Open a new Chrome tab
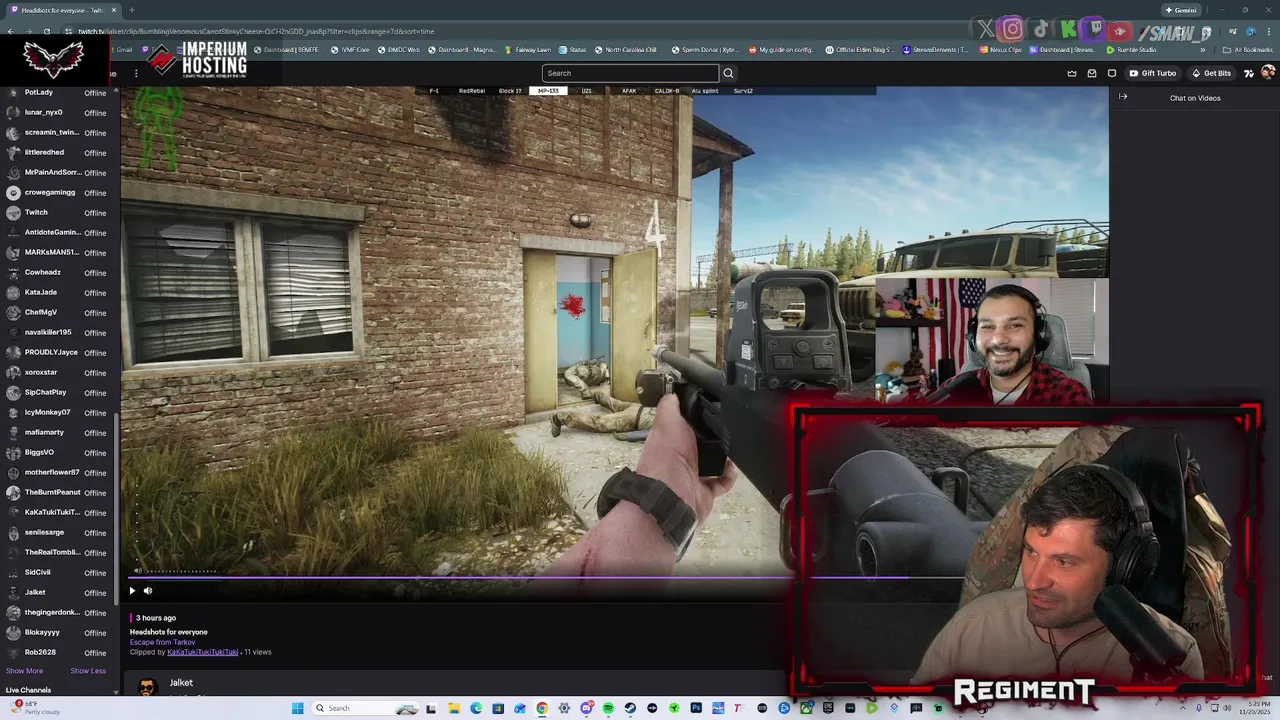Viewport: 1280px width, 720px height. click(x=131, y=10)
